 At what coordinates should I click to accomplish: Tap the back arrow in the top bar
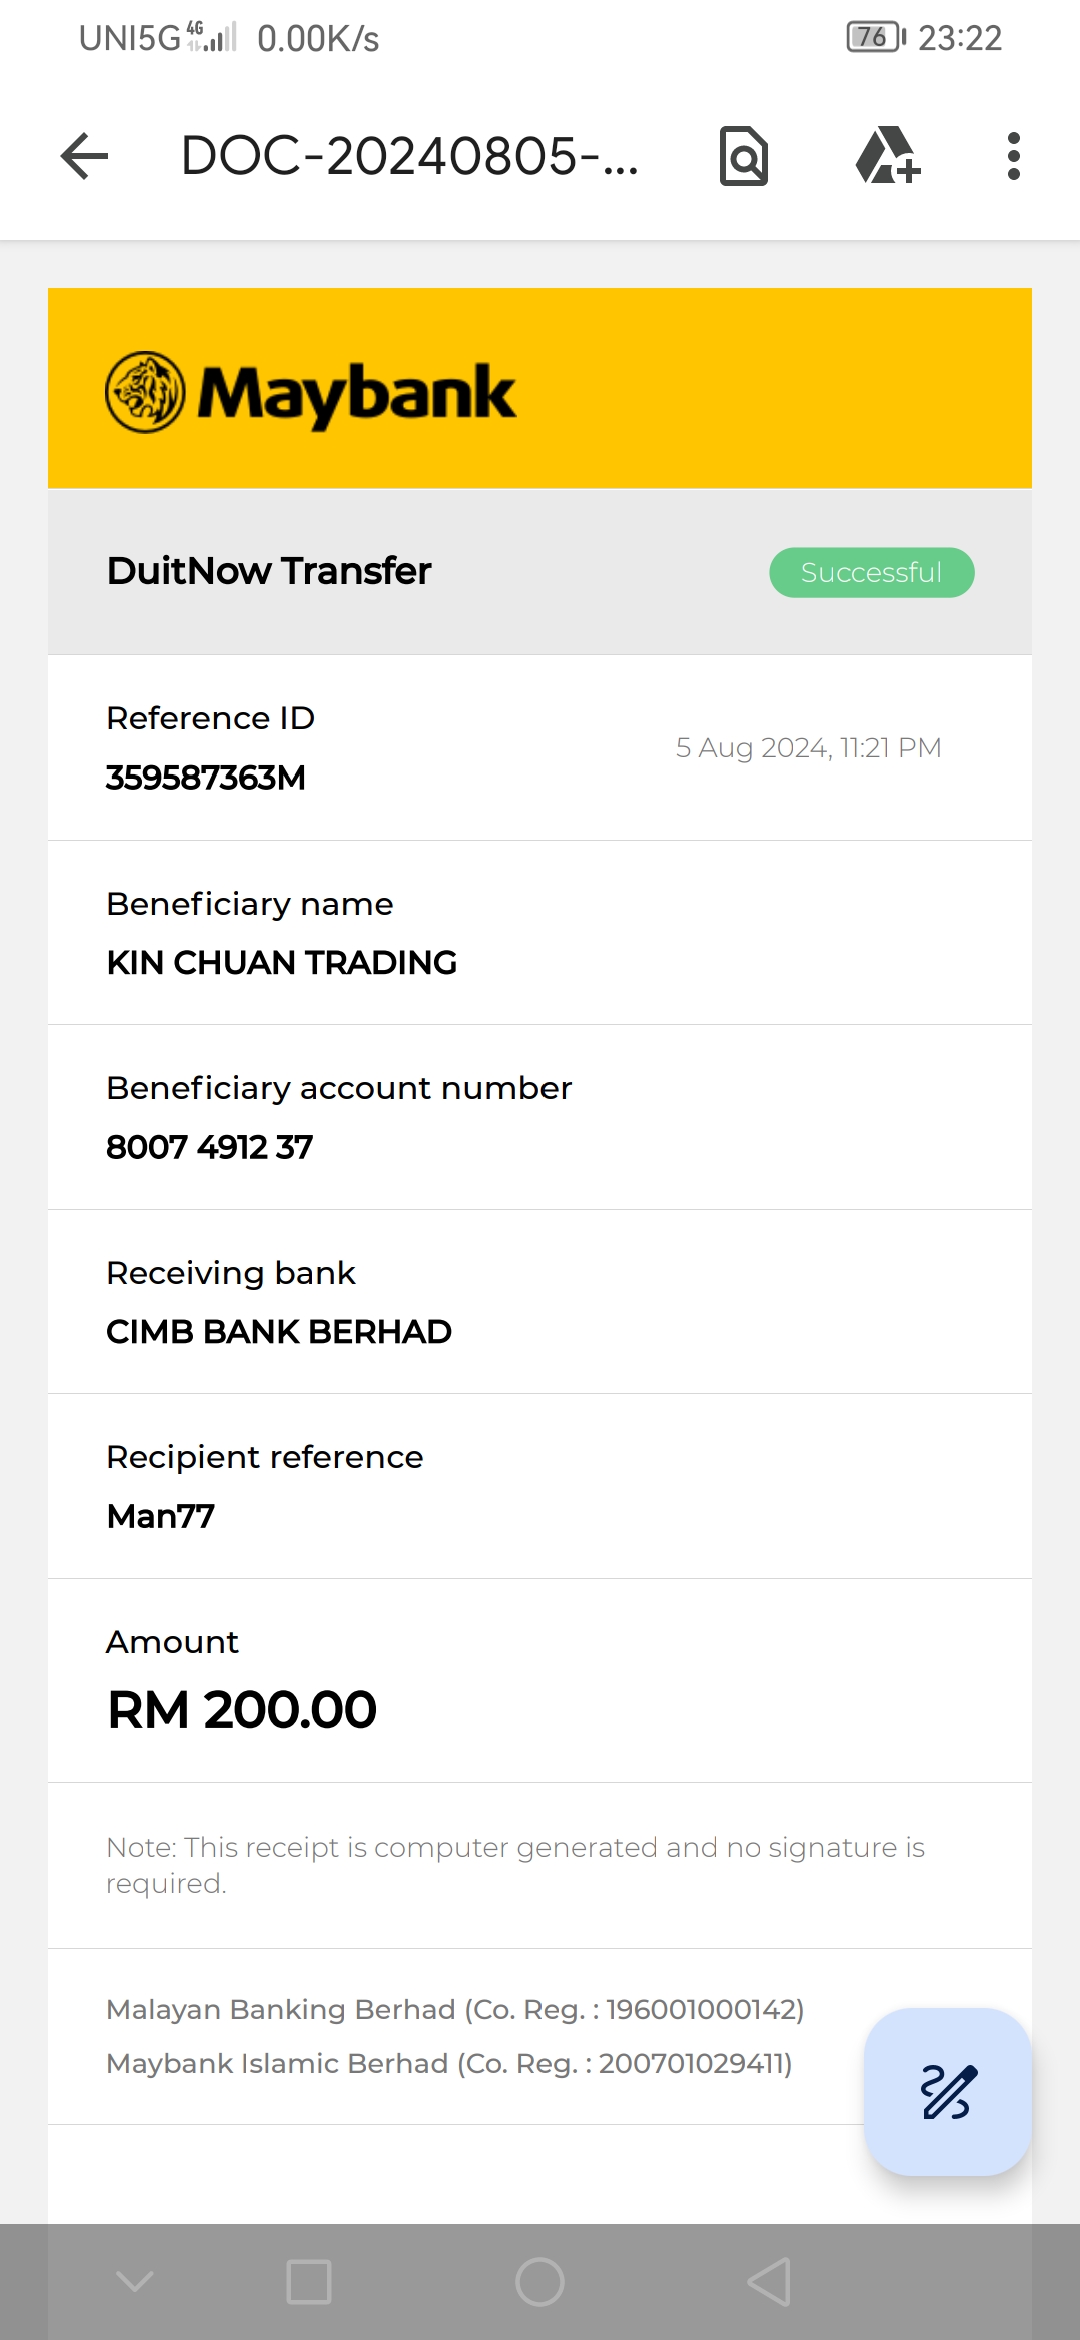(84, 157)
